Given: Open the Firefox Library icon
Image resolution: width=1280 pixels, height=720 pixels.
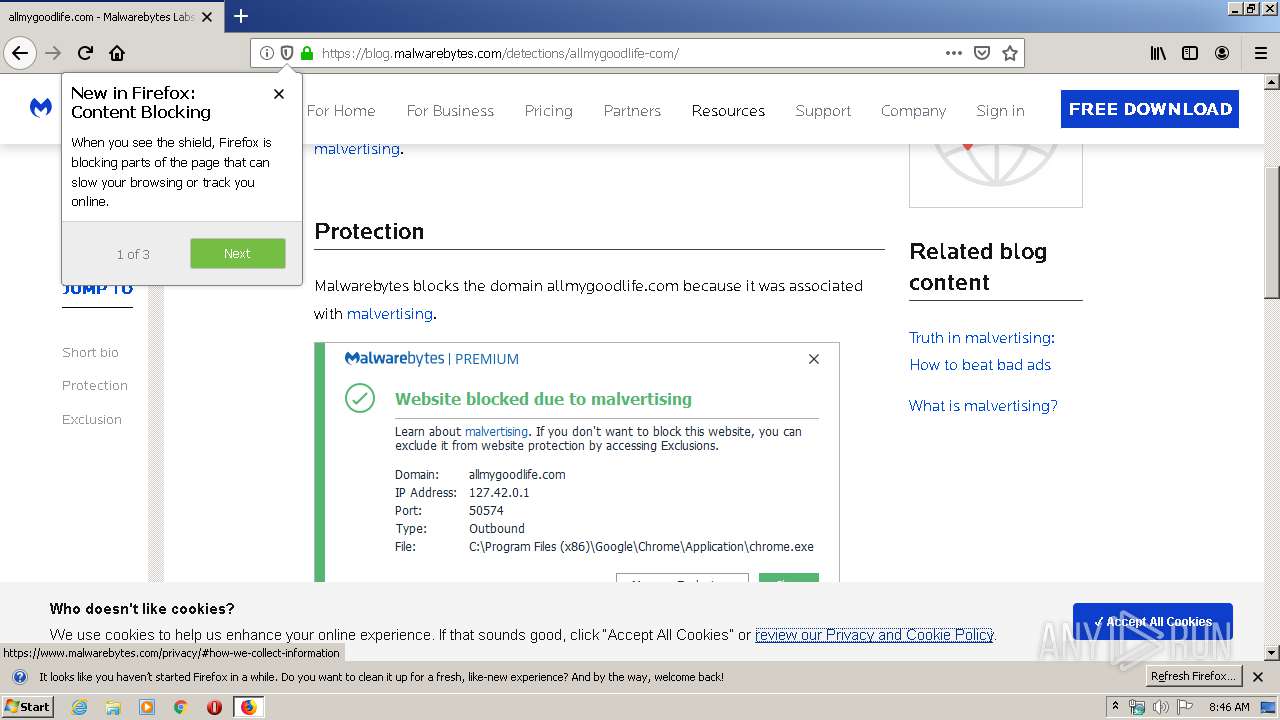Looking at the screenshot, I should tap(1158, 53).
